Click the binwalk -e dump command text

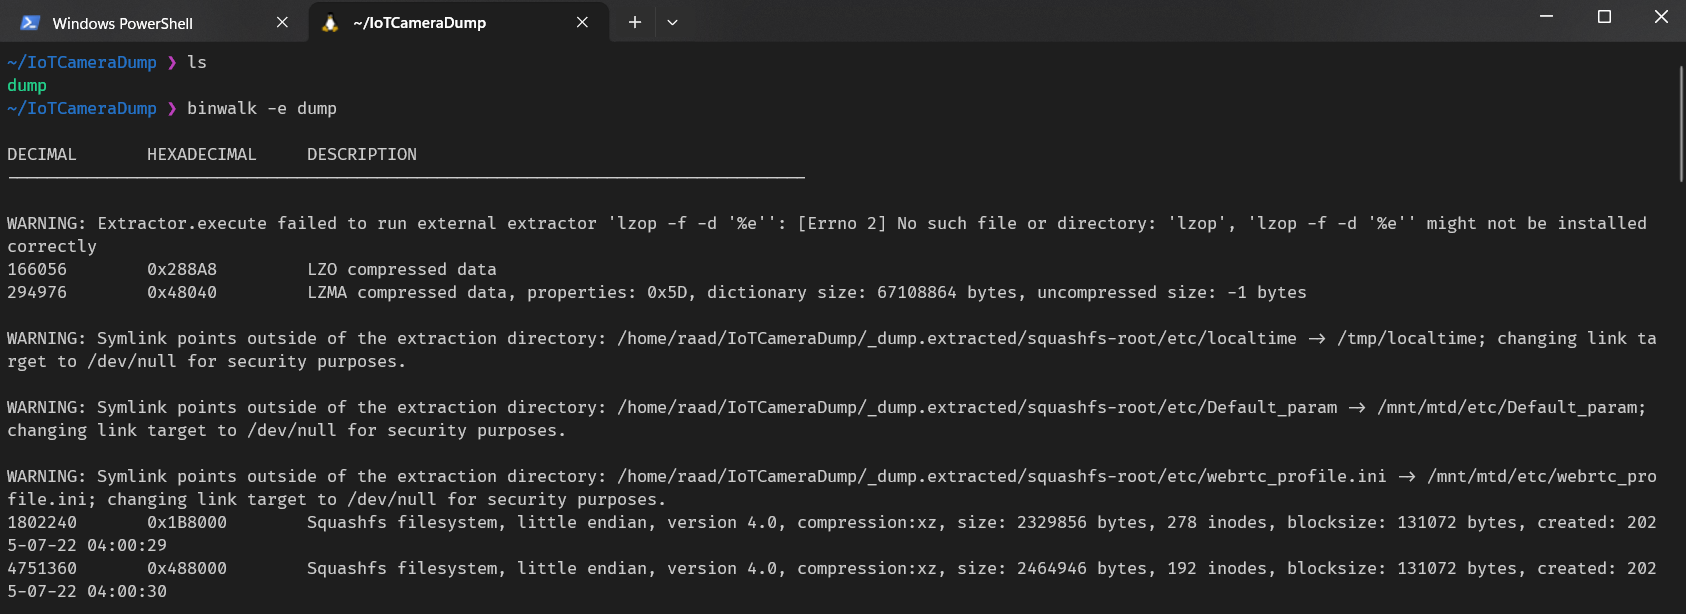[262, 108]
